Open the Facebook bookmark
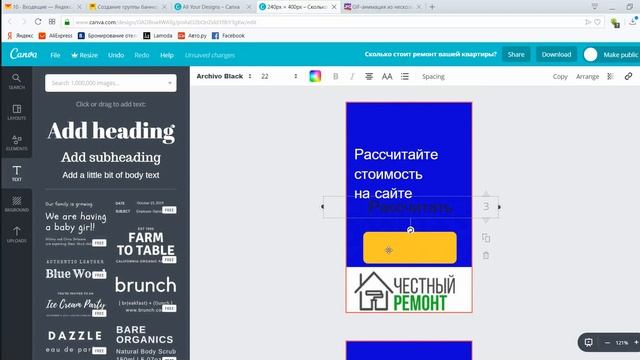Viewport: 640px width, 360px height. click(x=228, y=36)
